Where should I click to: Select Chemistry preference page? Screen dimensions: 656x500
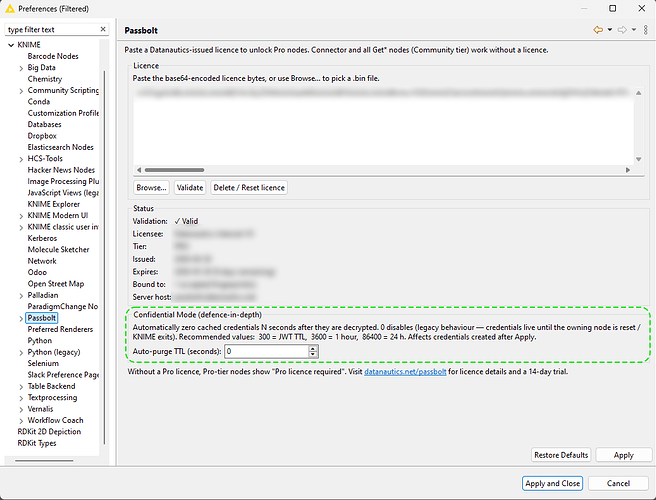click(45, 79)
